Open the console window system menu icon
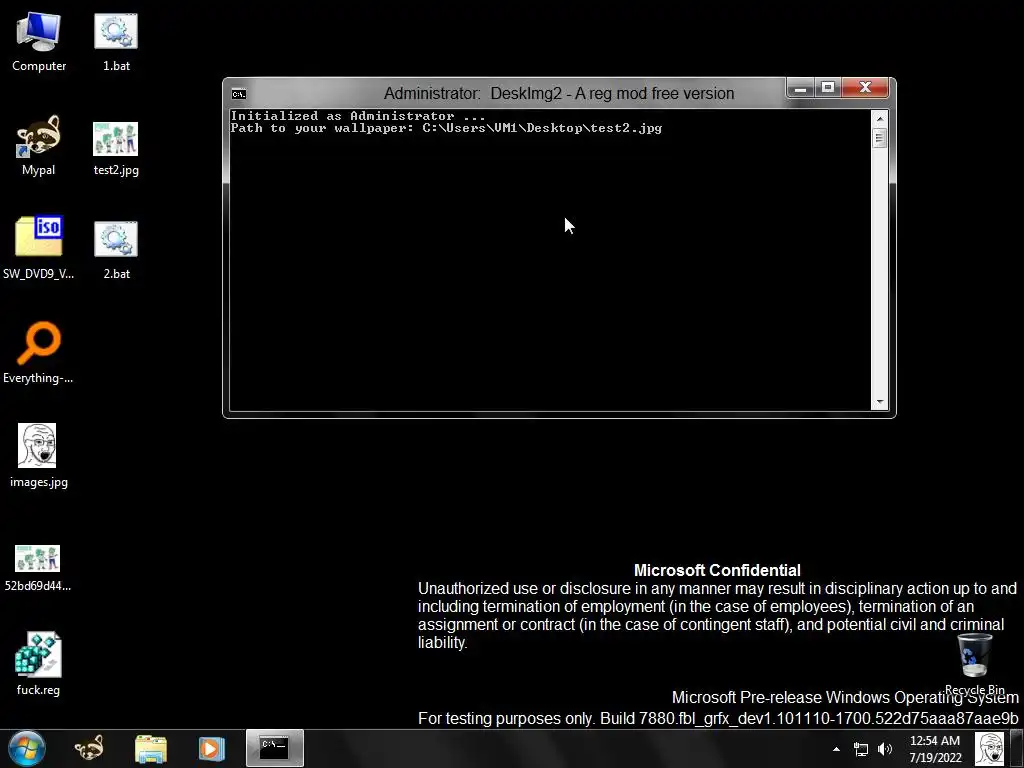1024x768 pixels. pyautogui.click(x=239, y=94)
